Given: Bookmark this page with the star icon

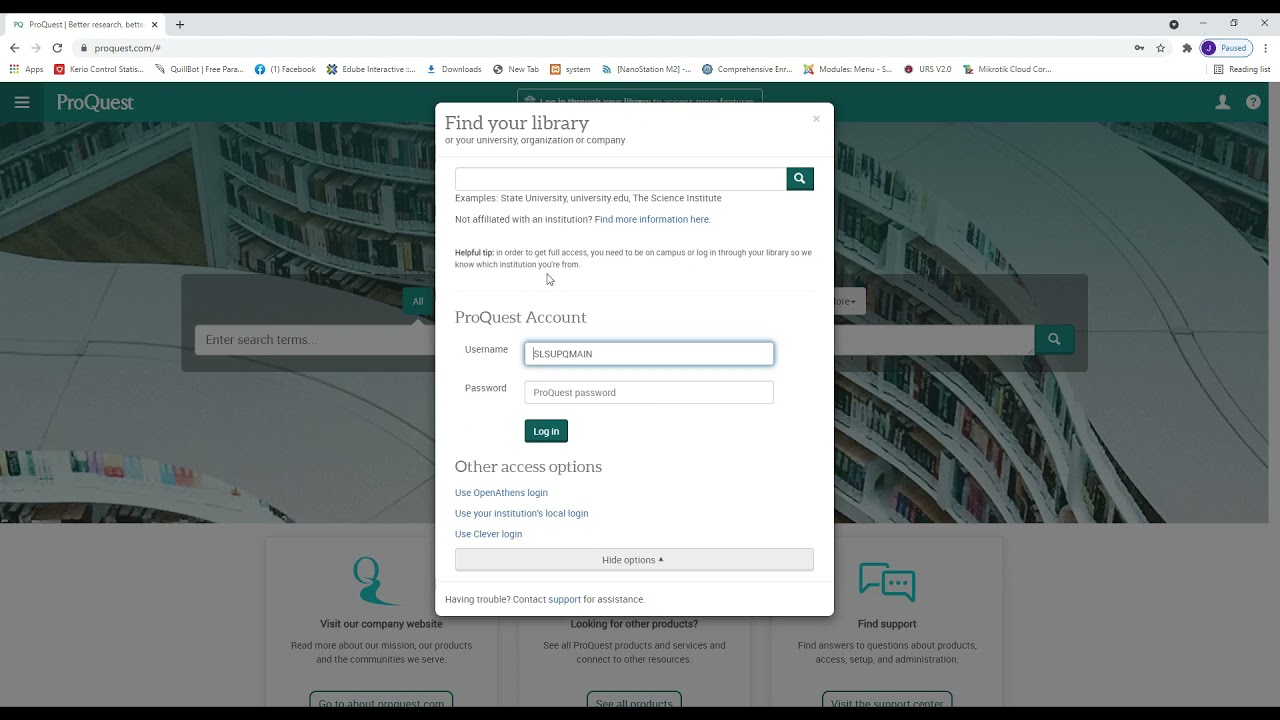Looking at the screenshot, I should [1161, 48].
